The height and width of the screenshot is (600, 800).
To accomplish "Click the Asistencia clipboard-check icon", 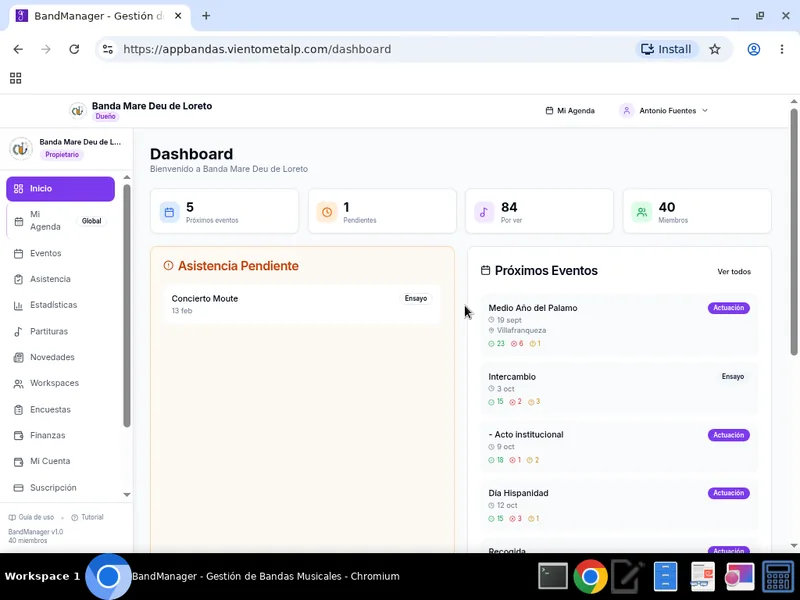I will pyautogui.click(x=18, y=279).
